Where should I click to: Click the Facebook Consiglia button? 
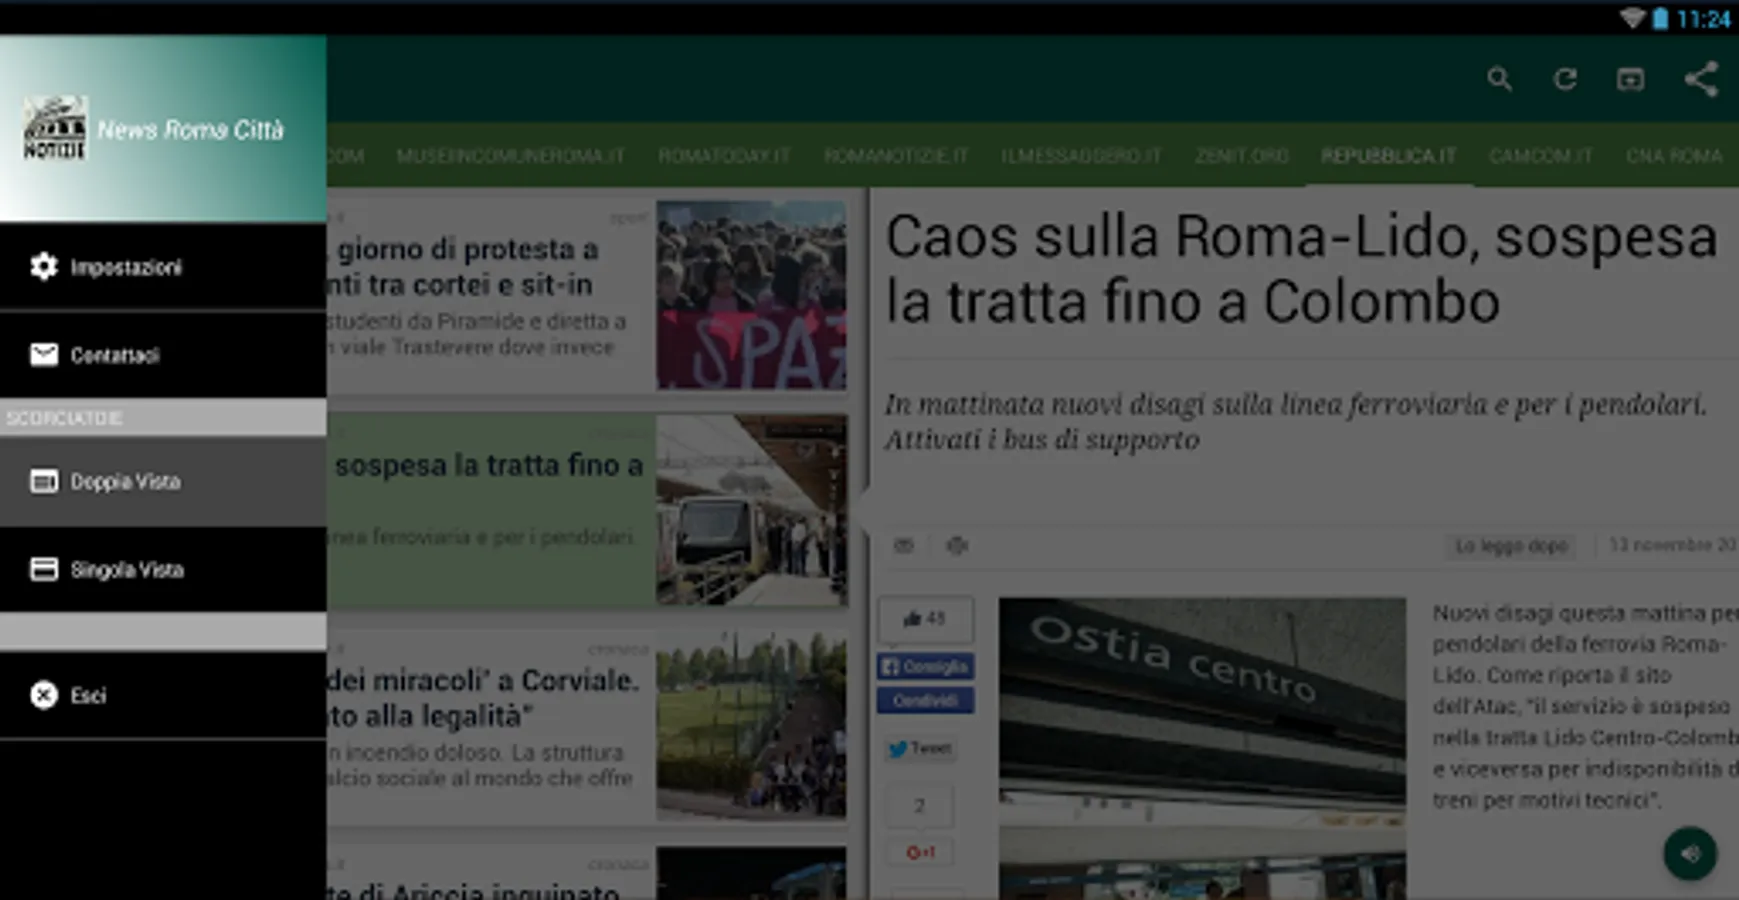925,666
